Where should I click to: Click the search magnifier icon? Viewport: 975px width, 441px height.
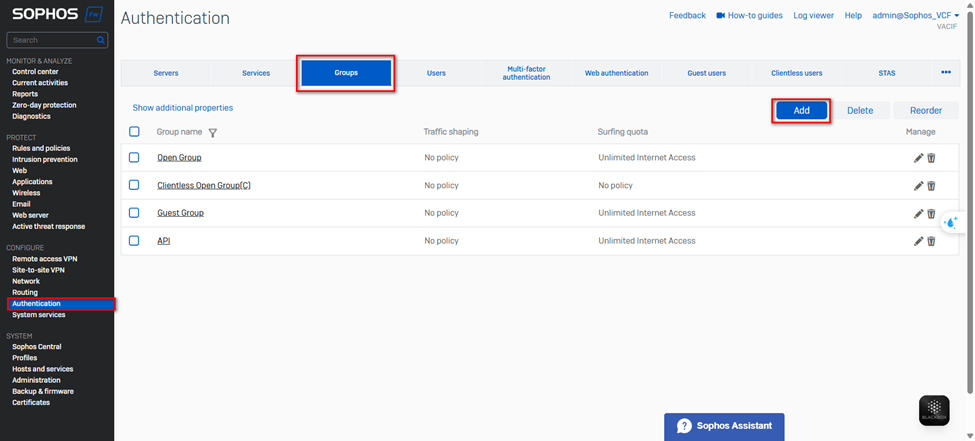[101, 40]
